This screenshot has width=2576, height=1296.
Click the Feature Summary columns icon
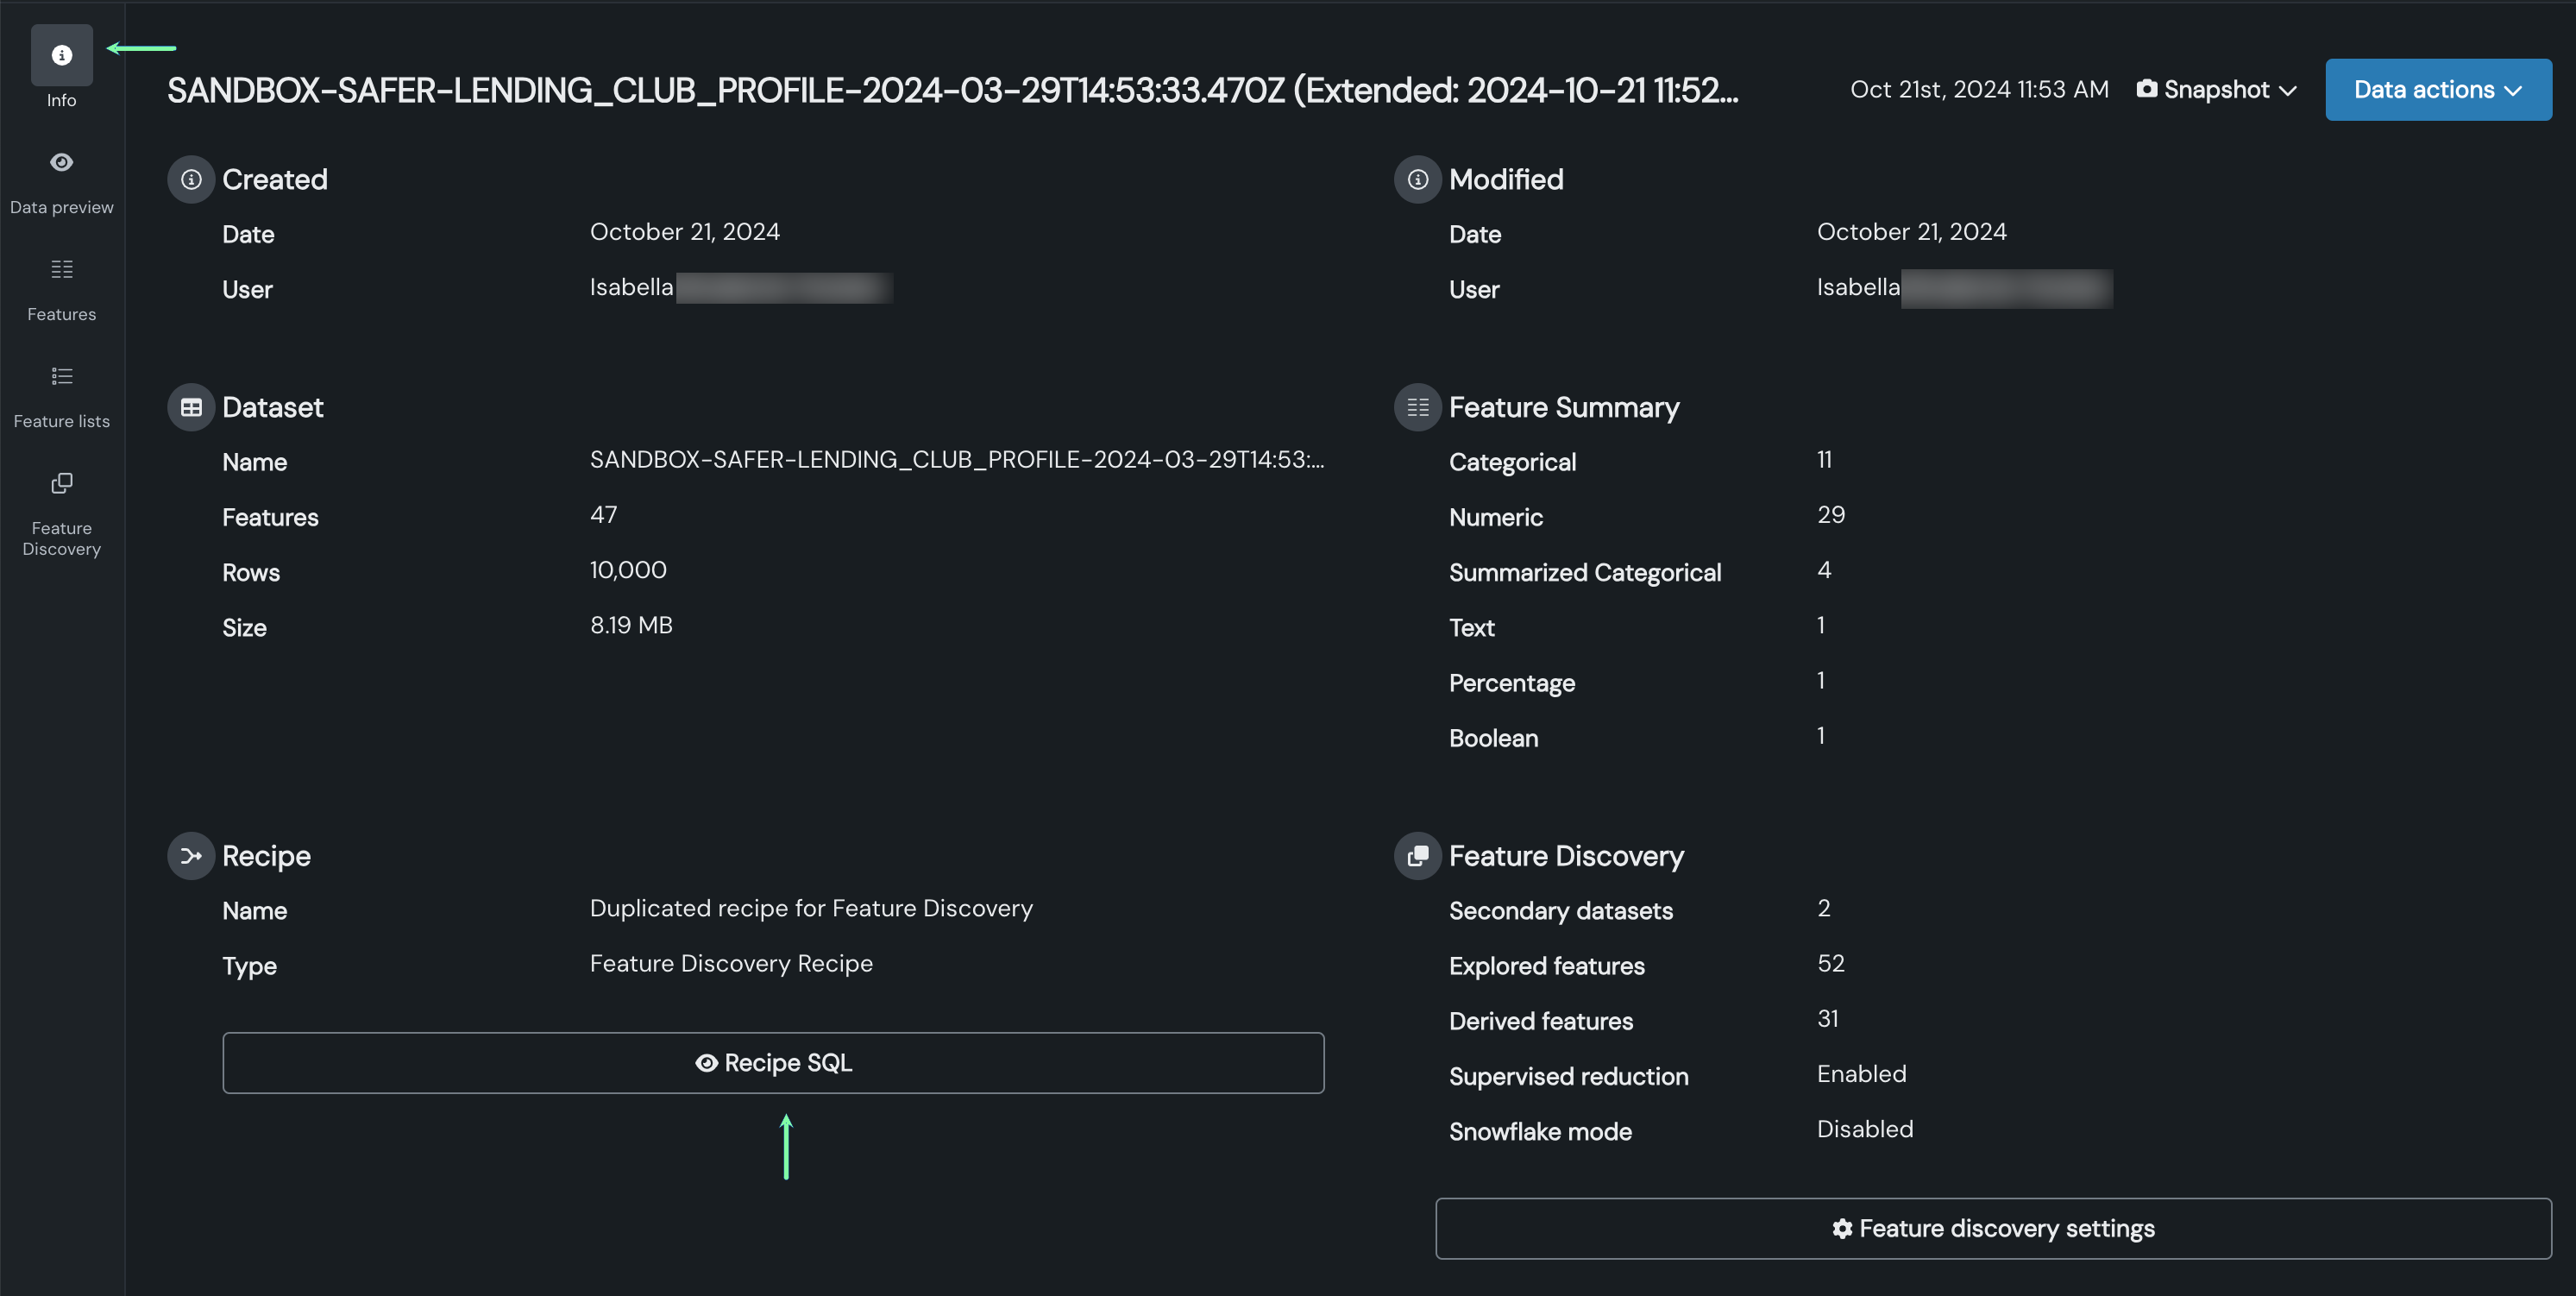pos(1417,407)
